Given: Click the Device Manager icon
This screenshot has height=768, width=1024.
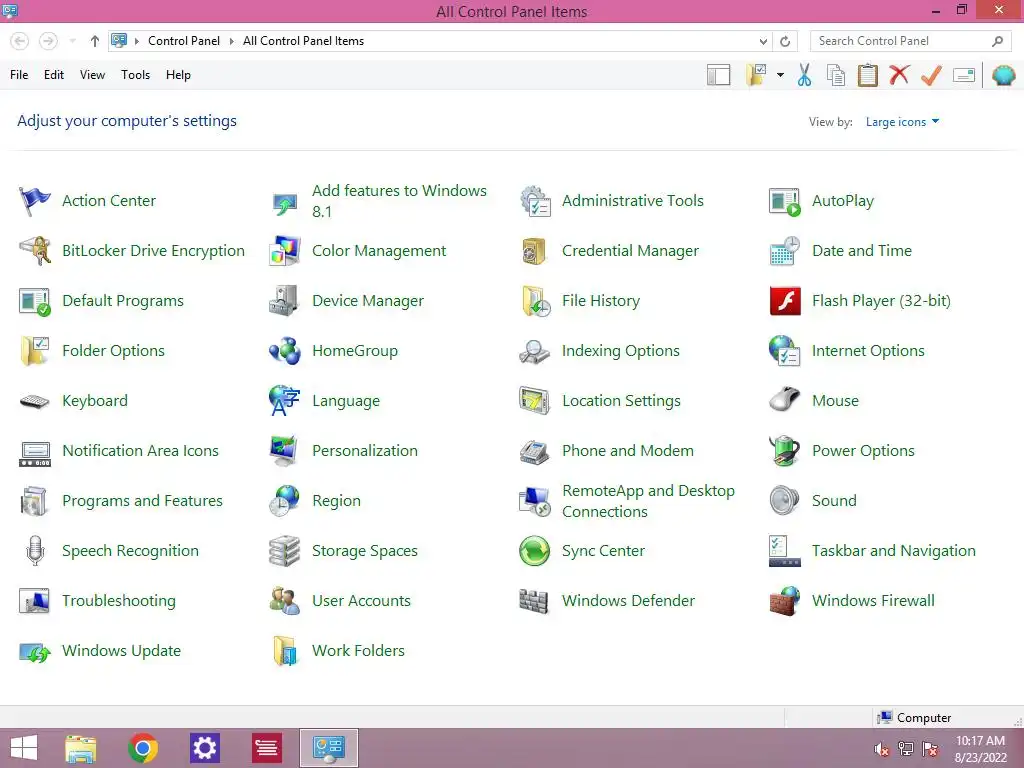Looking at the screenshot, I should [285, 301].
